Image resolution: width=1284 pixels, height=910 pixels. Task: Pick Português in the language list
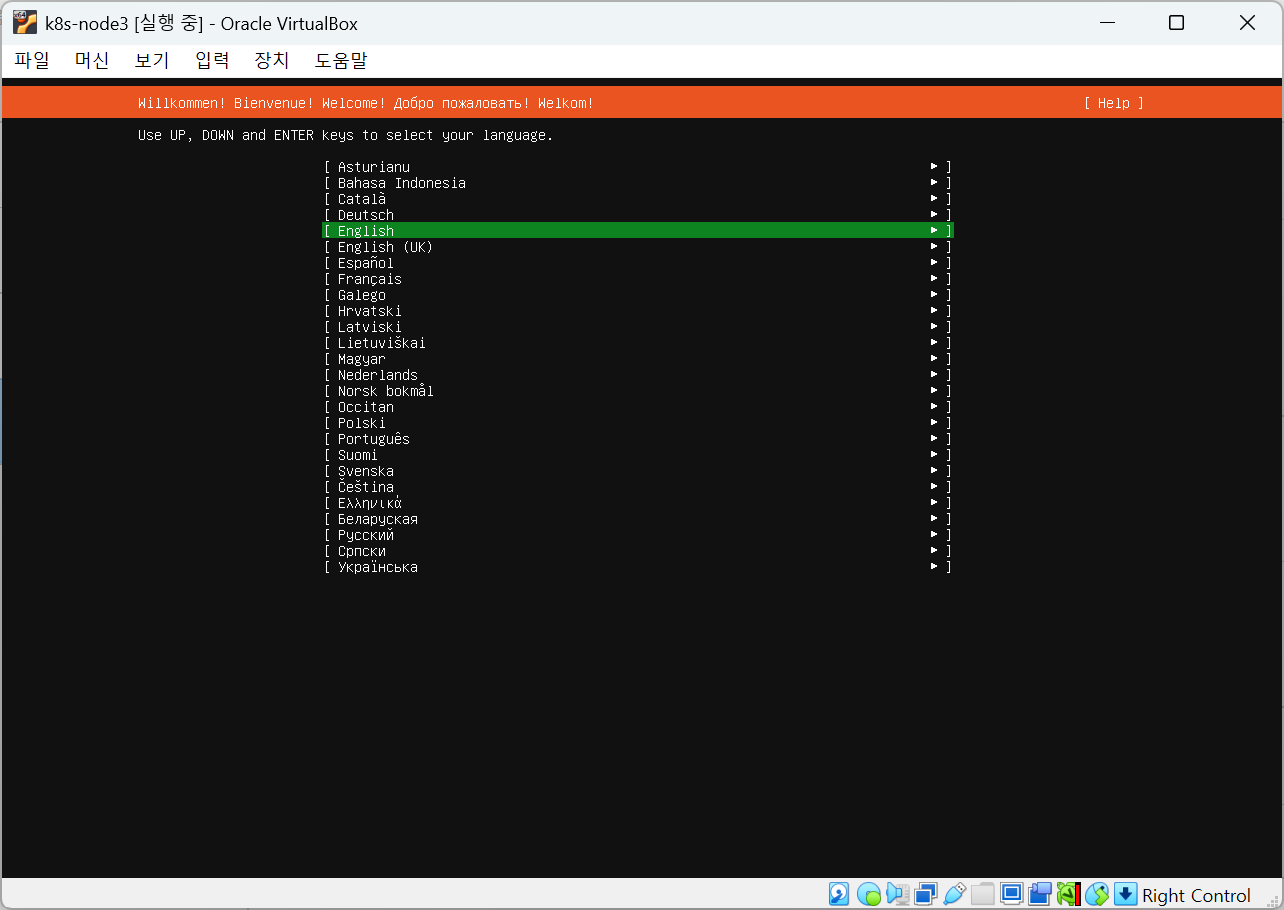(638, 439)
